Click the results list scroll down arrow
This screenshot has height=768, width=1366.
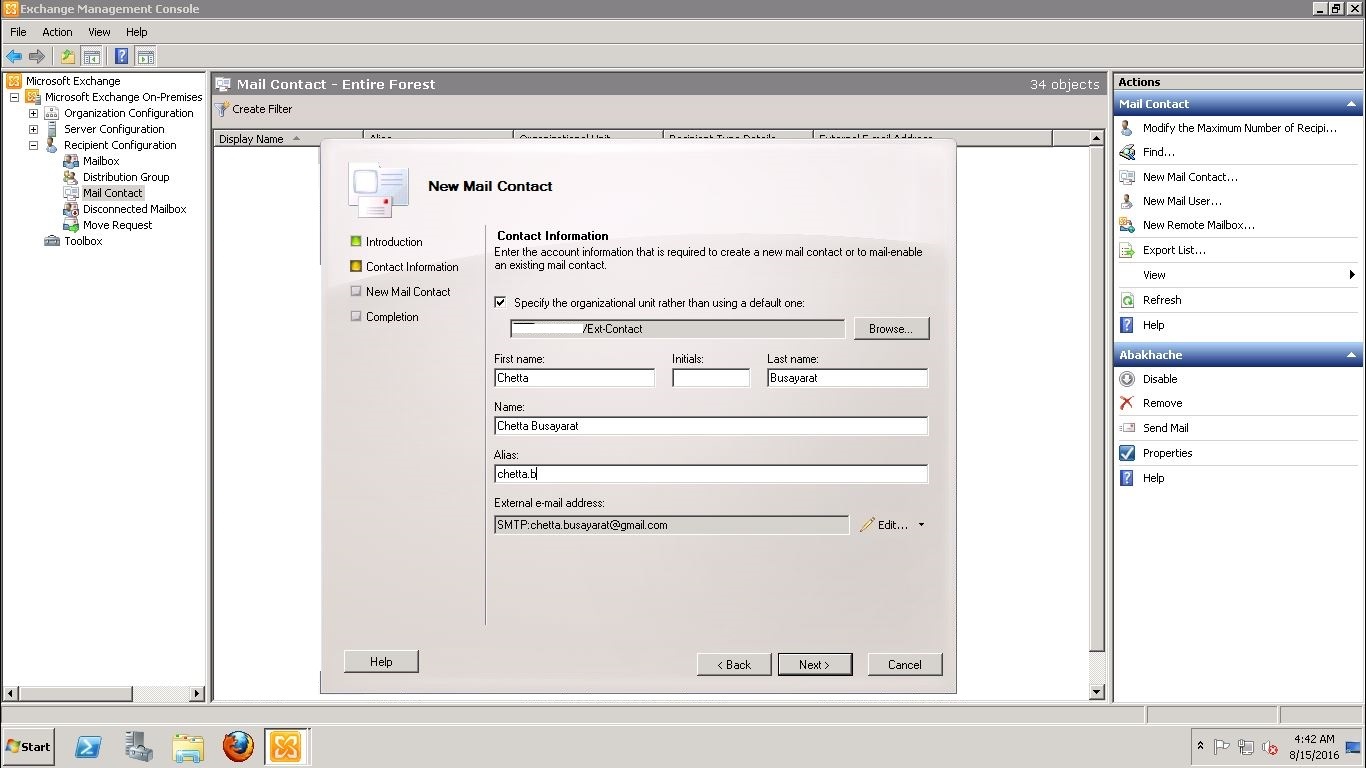pos(1096,692)
